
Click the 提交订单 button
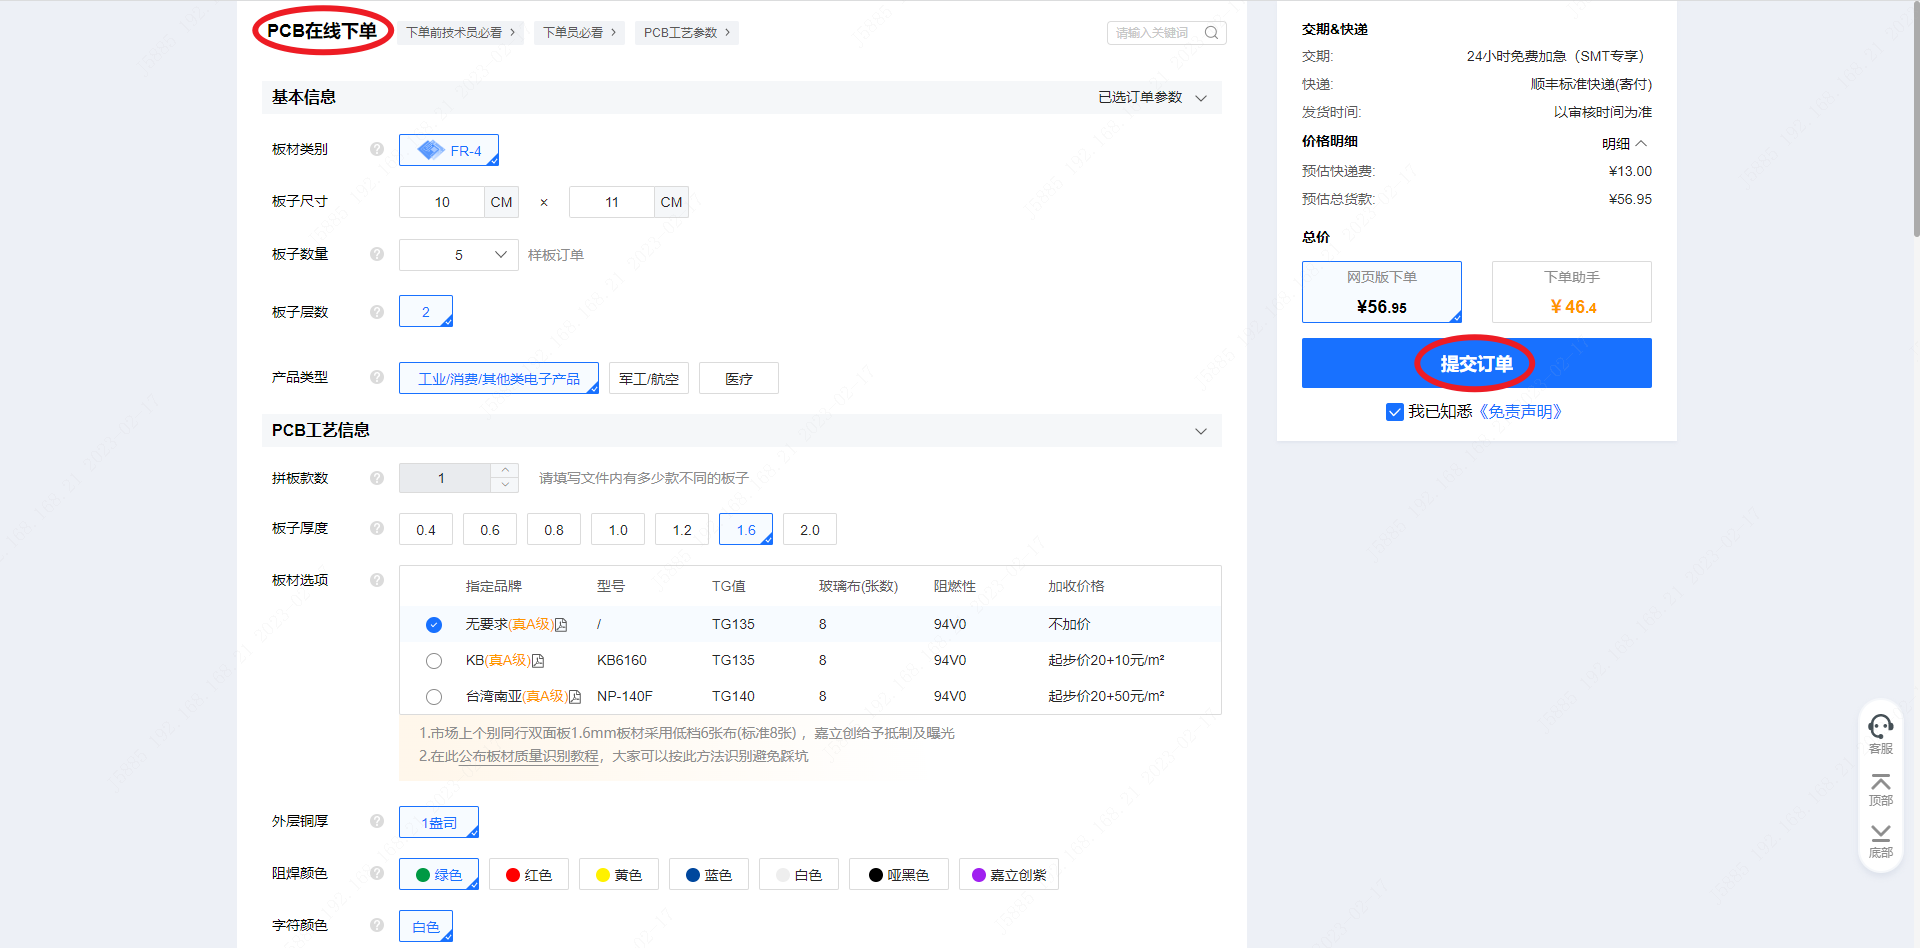coord(1476,363)
